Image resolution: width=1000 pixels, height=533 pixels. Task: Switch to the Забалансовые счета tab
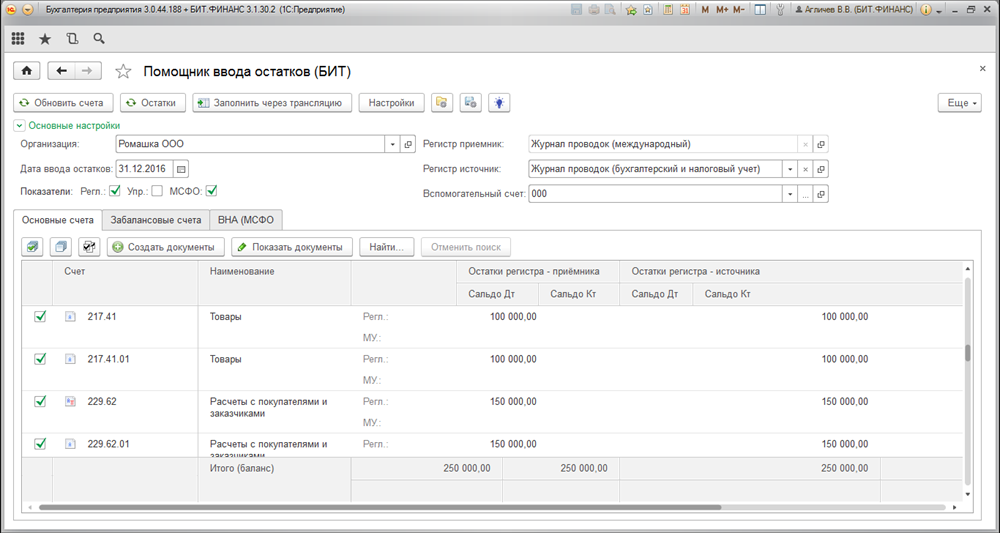[x=155, y=220]
